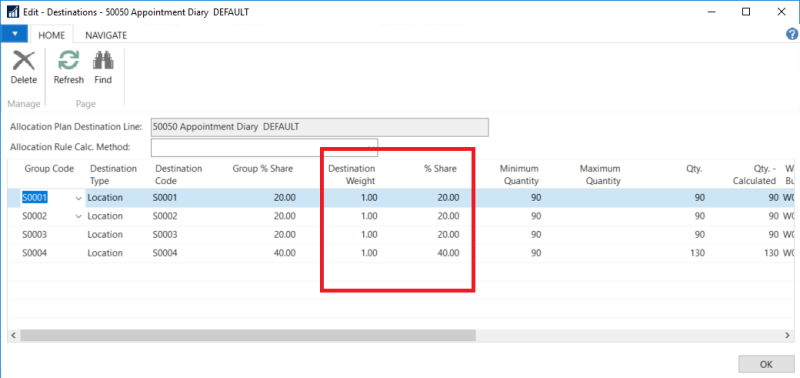The height and width of the screenshot is (378, 800).
Task: Click Minimum Quantity 90 in S0003 row
Action: pyautogui.click(x=535, y=235)
